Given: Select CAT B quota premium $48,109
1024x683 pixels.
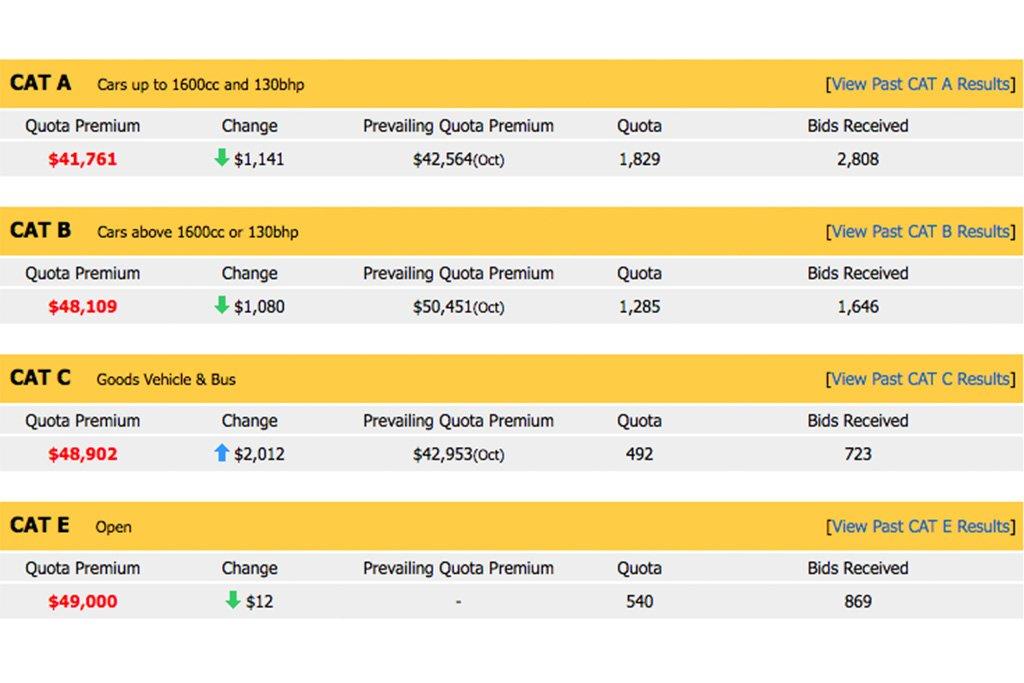Looking at the screenshot, I should pos(82,307).
